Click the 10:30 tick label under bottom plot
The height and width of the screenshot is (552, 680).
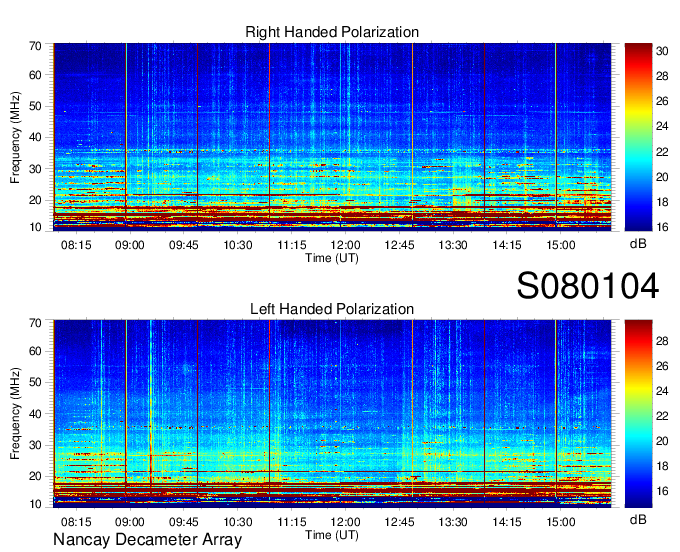click(238, 522)
